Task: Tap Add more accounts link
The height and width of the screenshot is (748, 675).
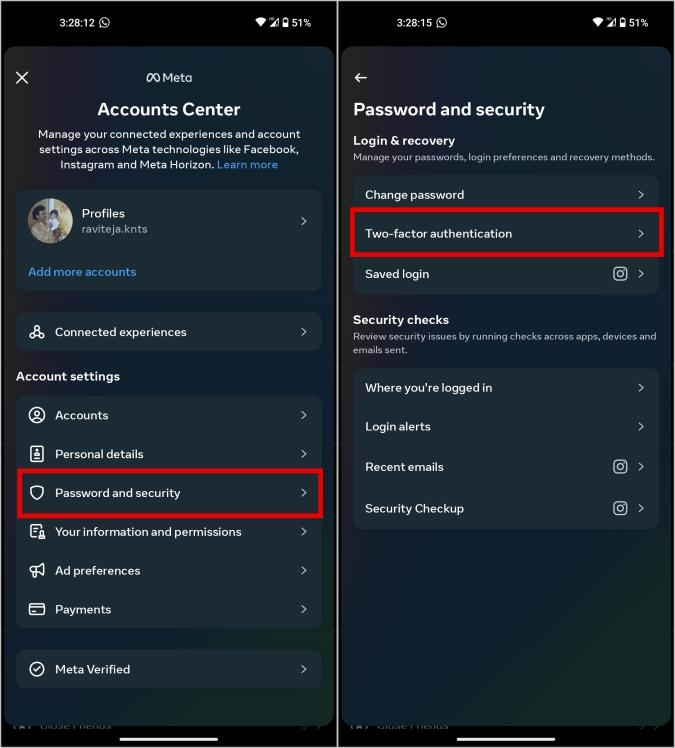Action: 82,272
